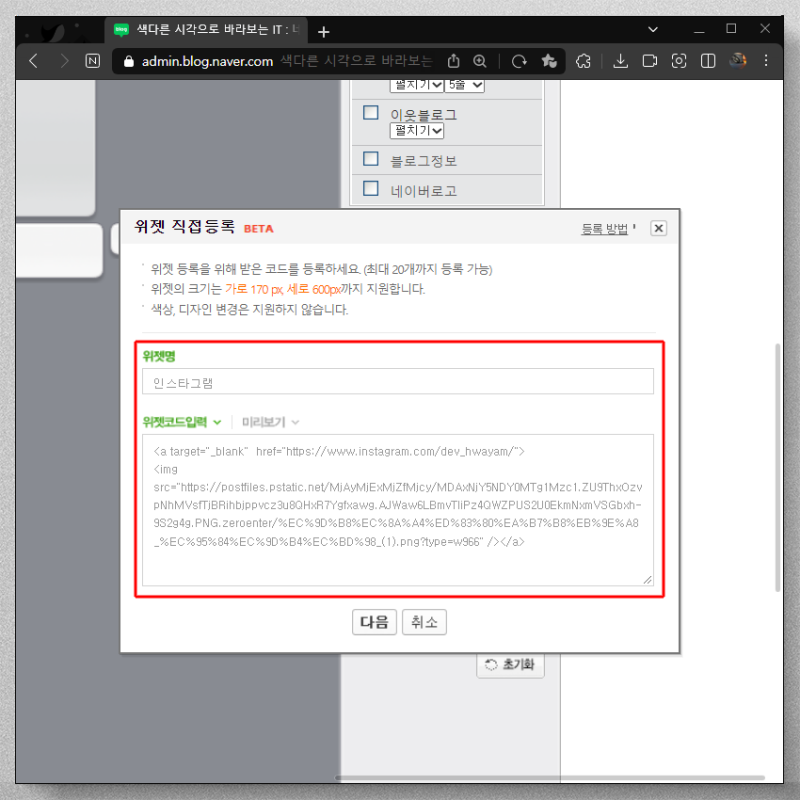Image resolution: width=800 pixels, height=800 pixels.
Task: Maximize the browser window
Action: tap(731, 29)
